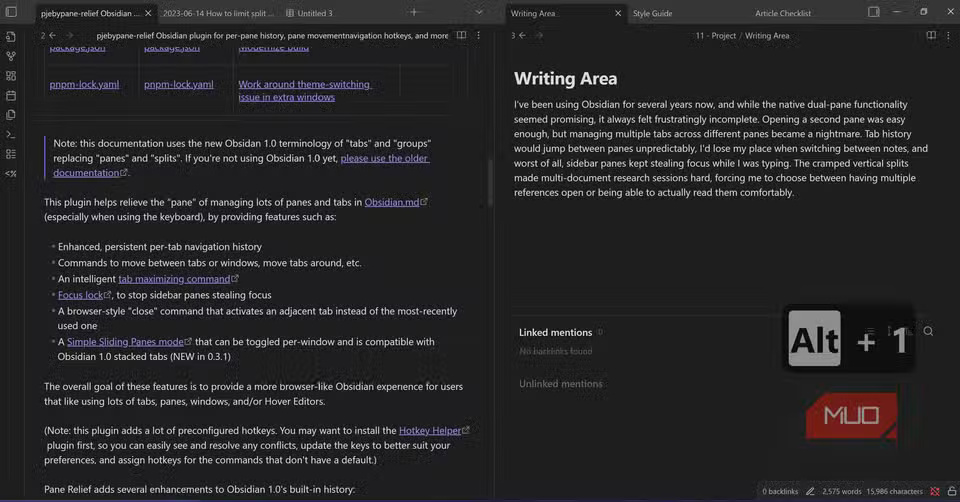Close the Writing Area tab
This screenshot has height=502, width=960.
pyautogui.click(x=617, y=14)
